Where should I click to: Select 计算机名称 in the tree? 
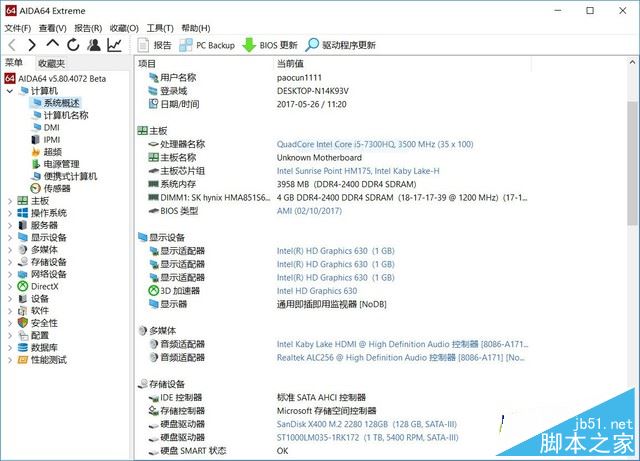click(60, 115)
